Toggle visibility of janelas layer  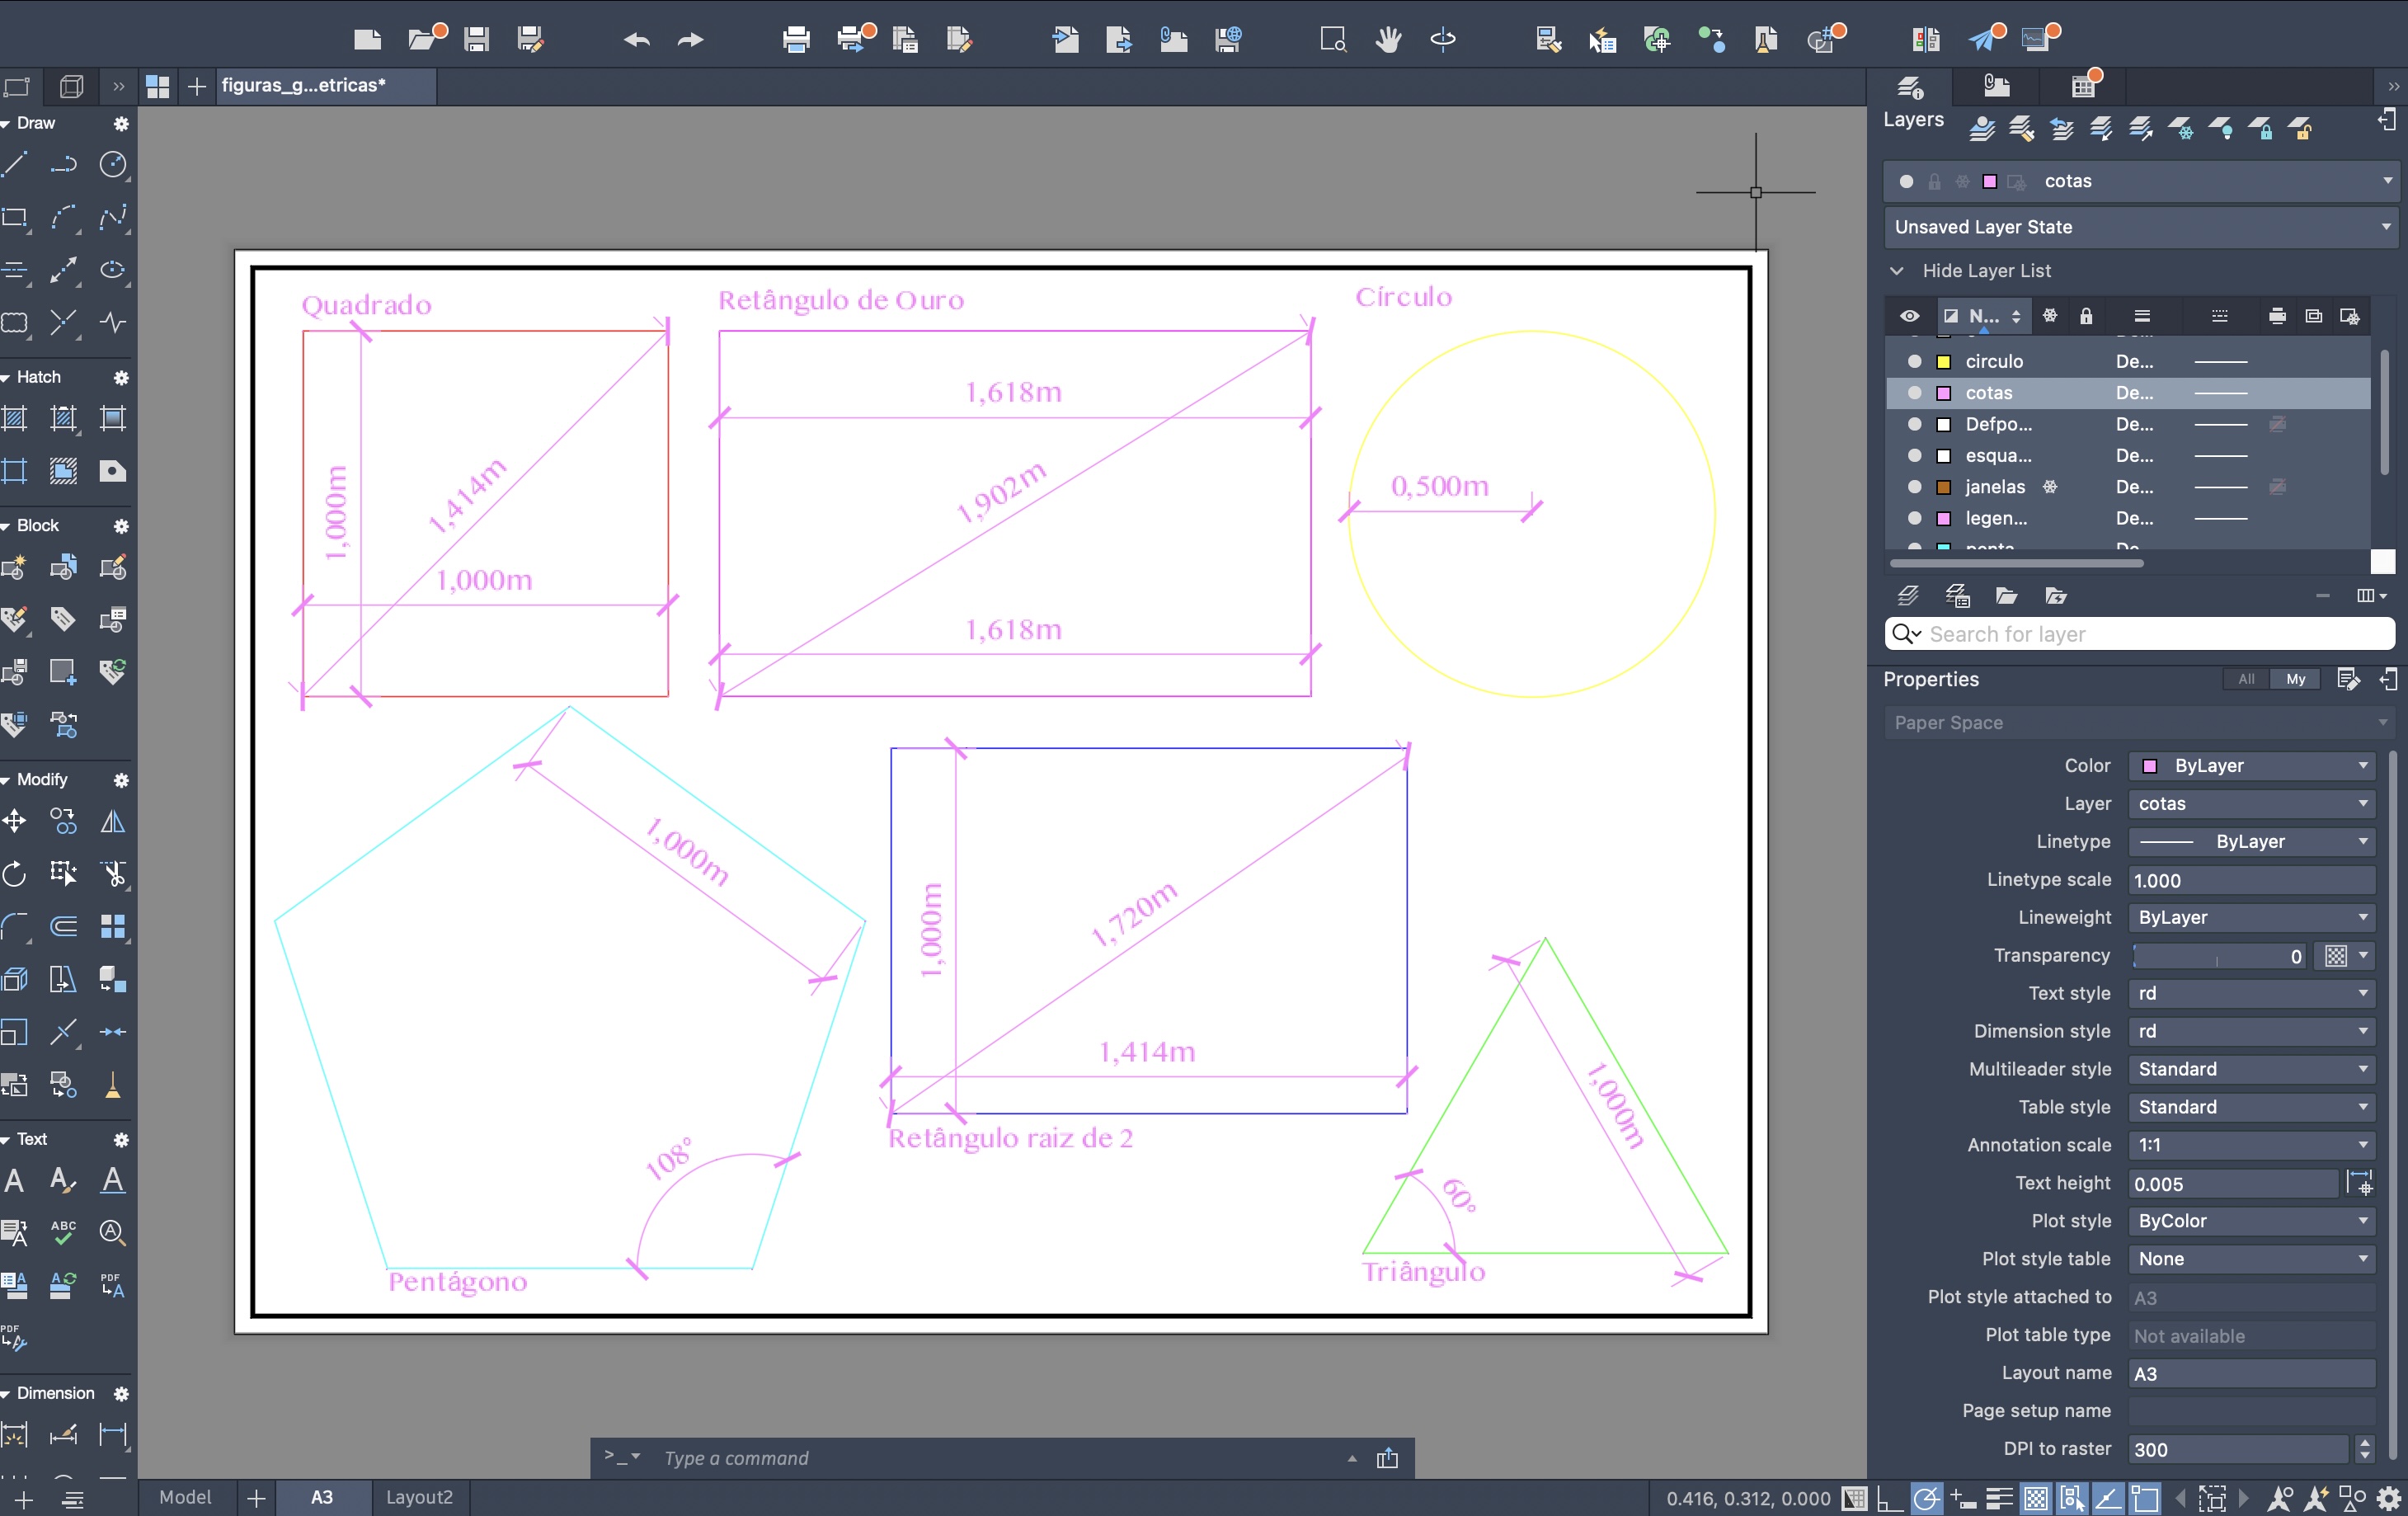point(1914,487)
